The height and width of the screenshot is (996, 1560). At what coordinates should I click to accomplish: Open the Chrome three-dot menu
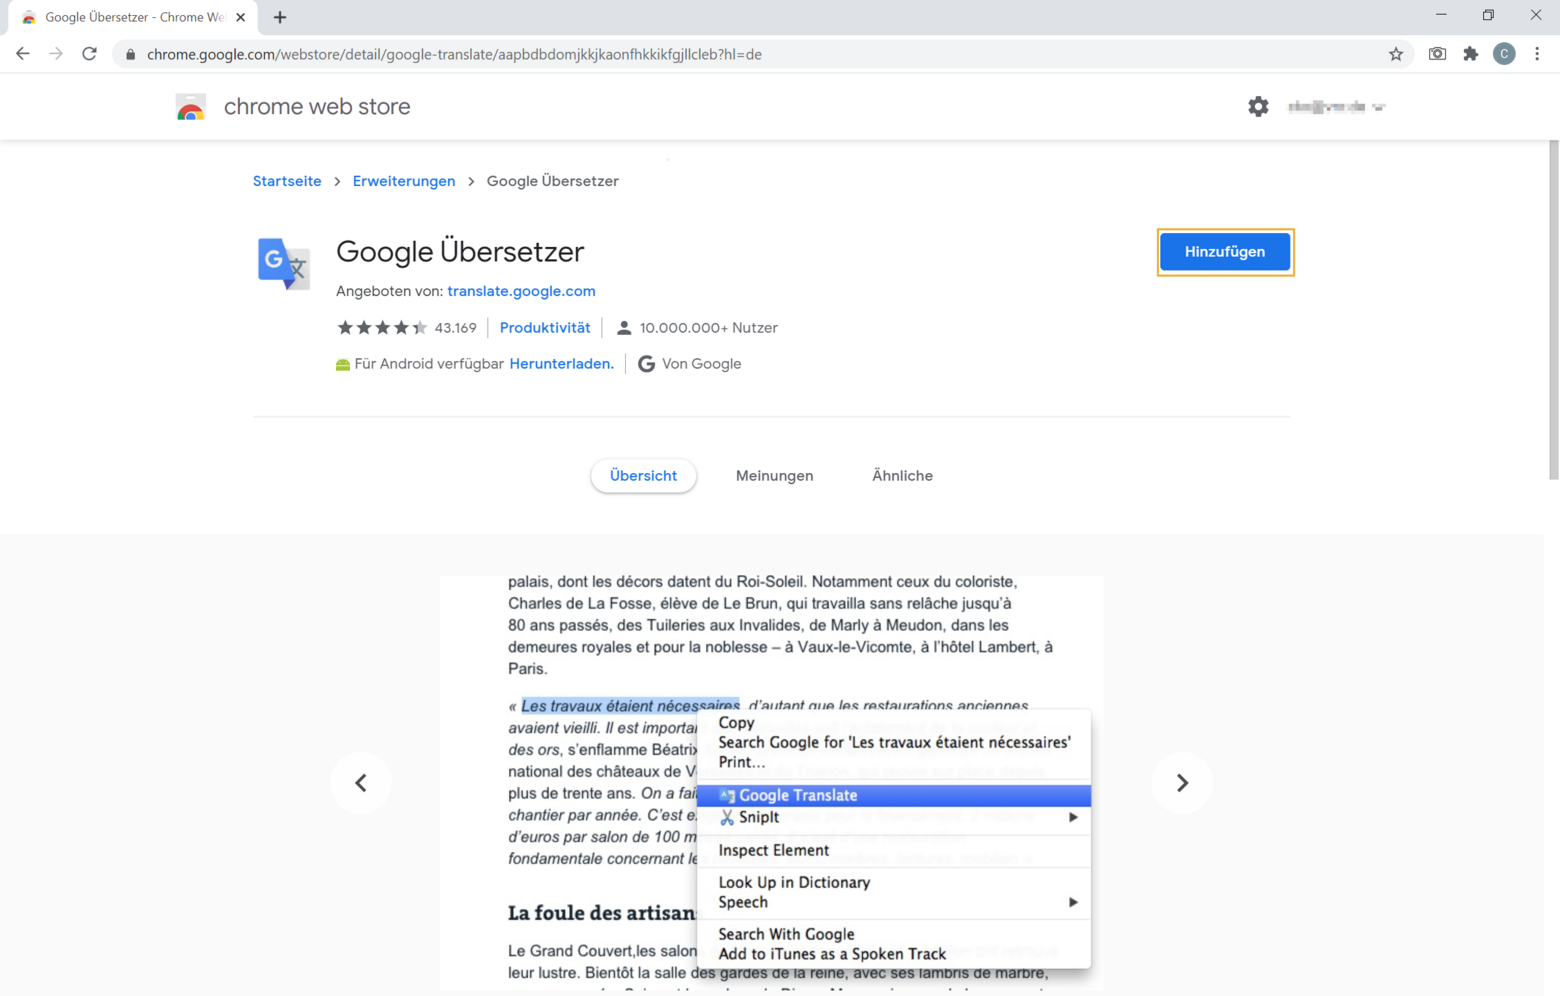[x=1537, y=54]
